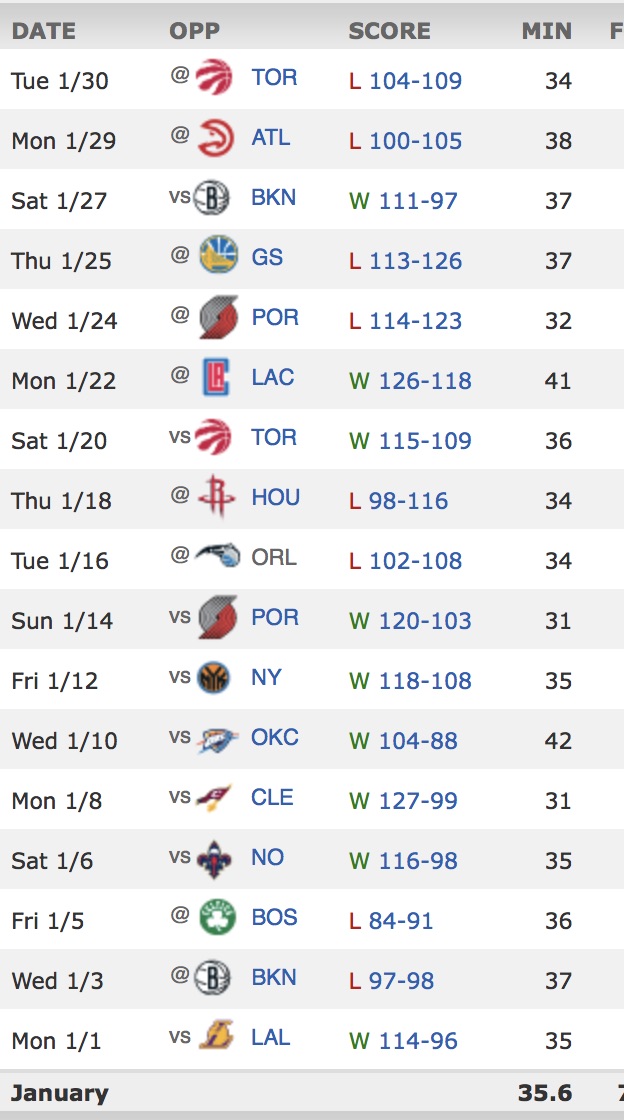Image resolution: width=624 pixels, height=1120 pixels.
Task: Click the Atlanta Hawks logo
Action: (x=214, y=137)
